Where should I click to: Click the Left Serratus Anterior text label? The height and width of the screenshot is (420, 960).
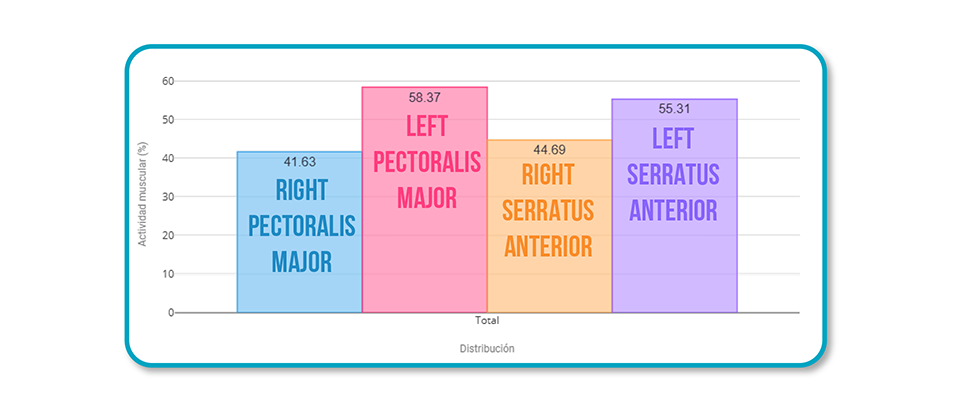click(672, 174)
